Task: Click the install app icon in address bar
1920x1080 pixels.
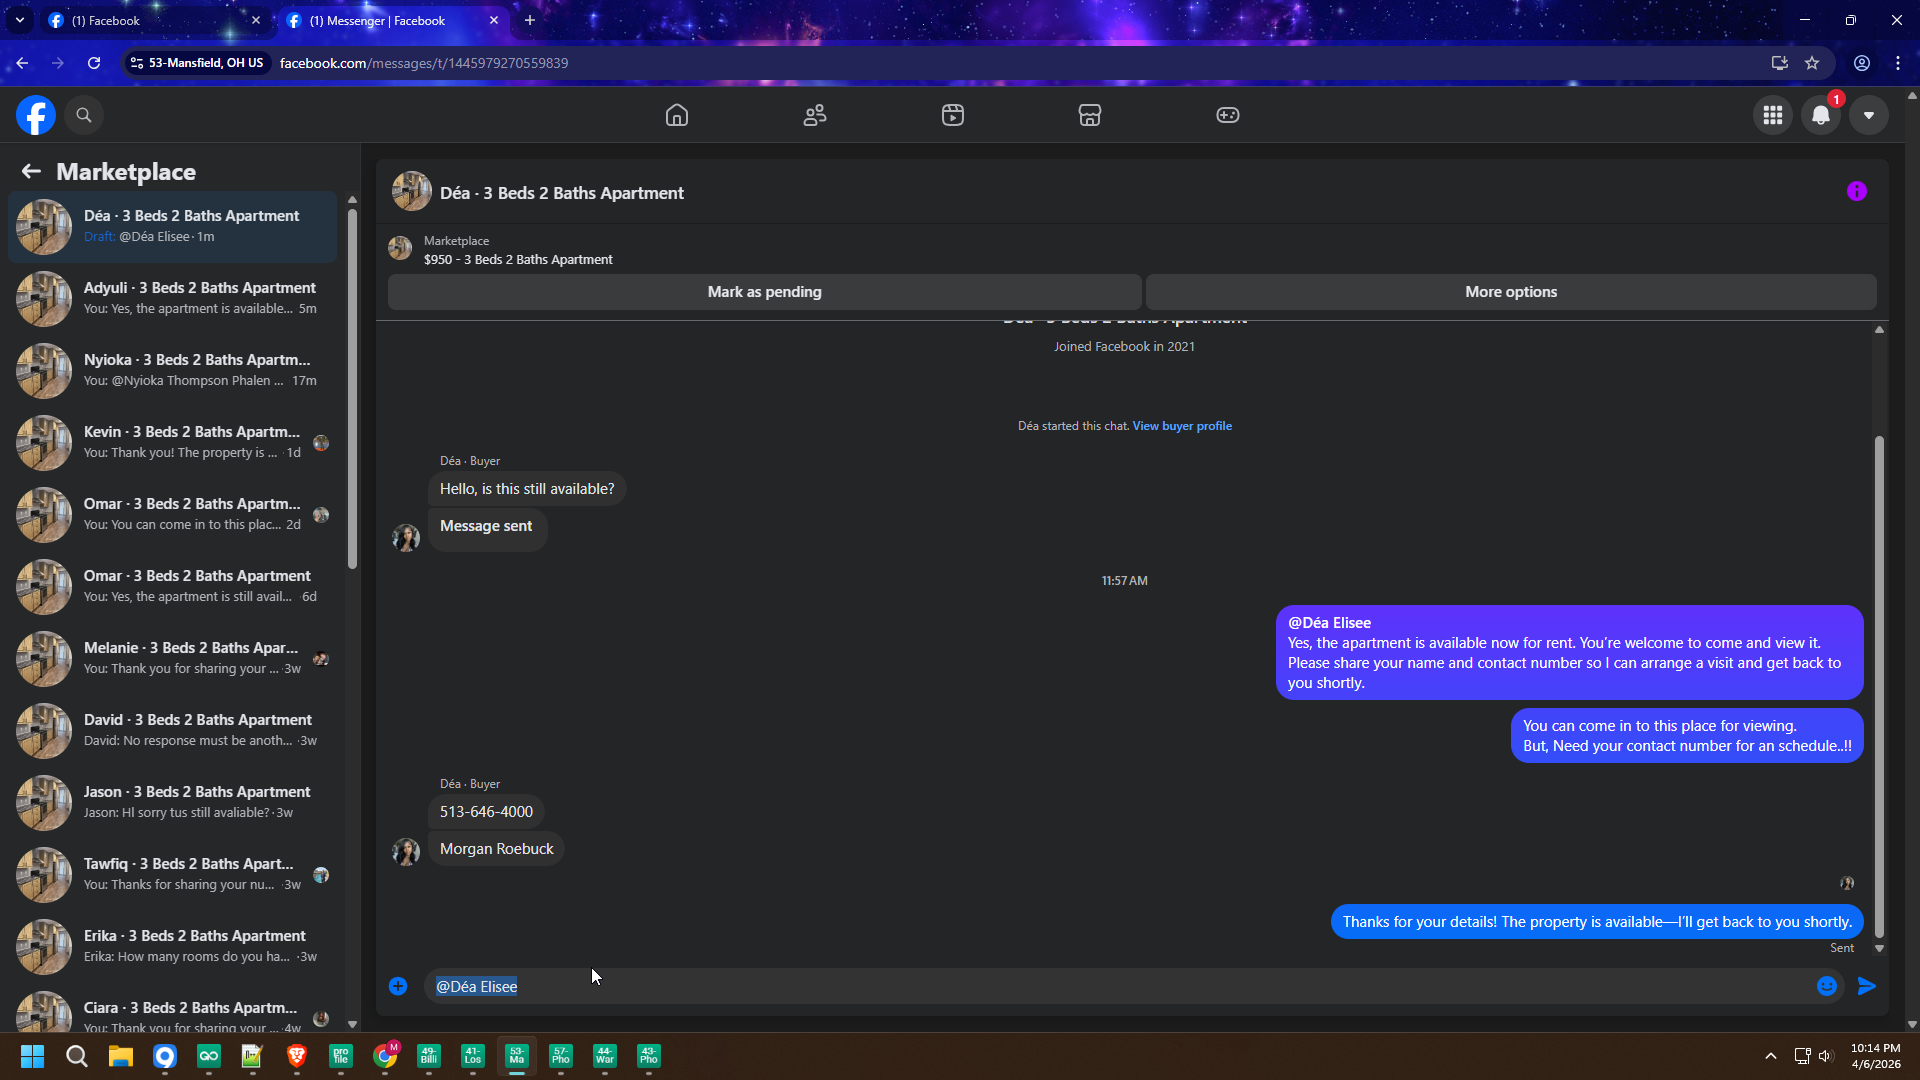Action: pyautogui.click(x=1780, y=63)
